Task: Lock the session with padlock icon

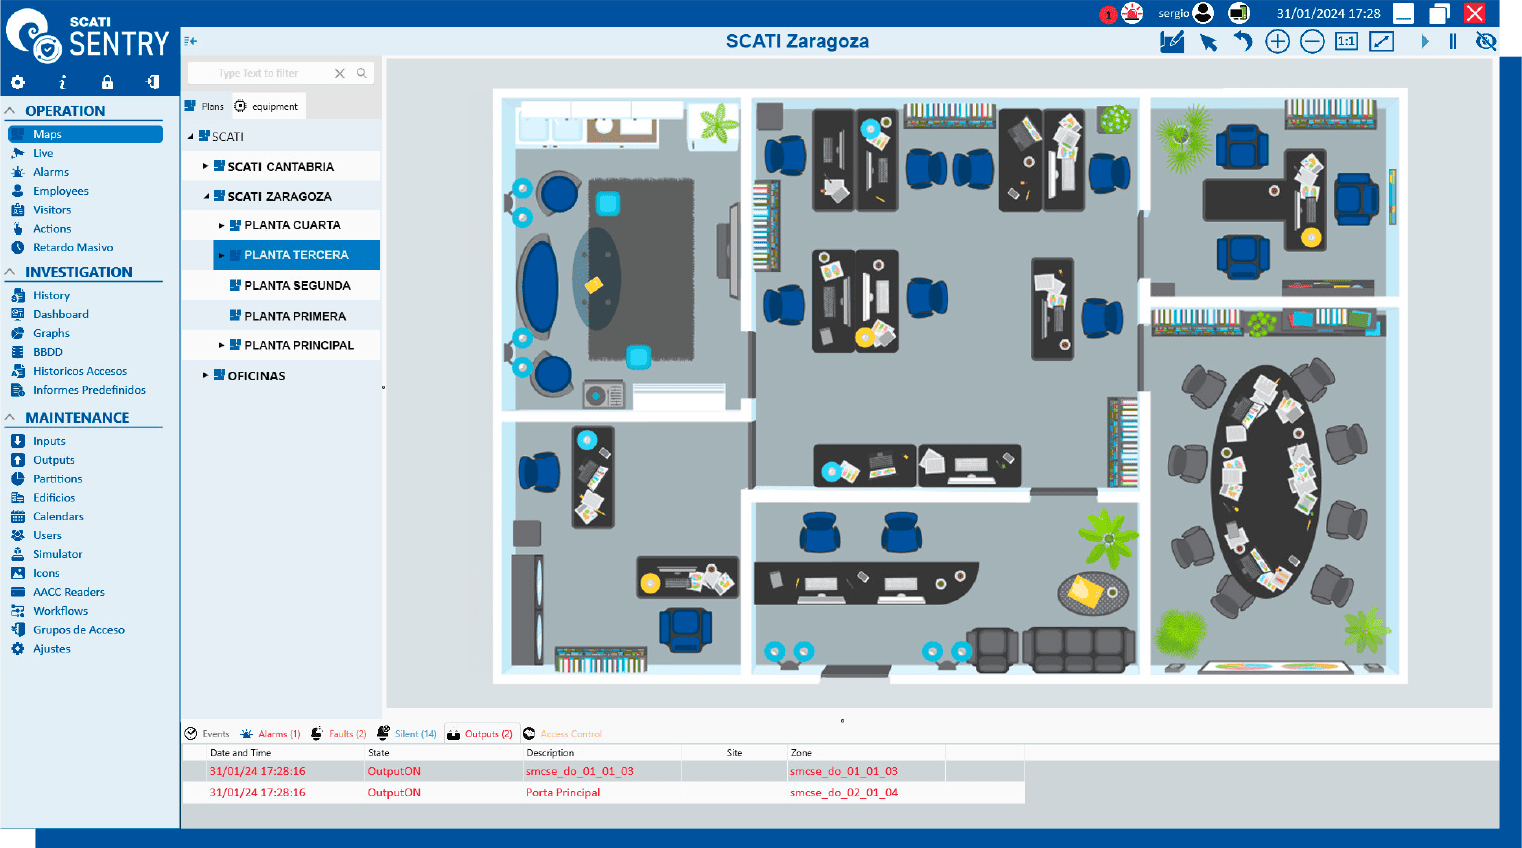Action: click(x=107, y=82)
